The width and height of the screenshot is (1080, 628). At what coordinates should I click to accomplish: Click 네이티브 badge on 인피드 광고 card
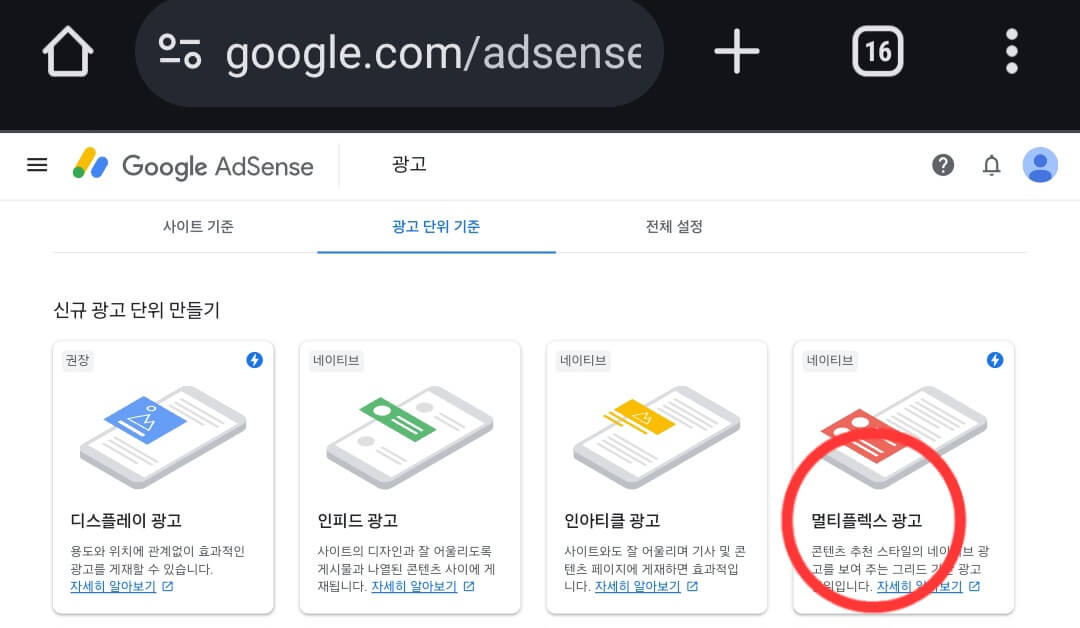[x=336, y=360]
